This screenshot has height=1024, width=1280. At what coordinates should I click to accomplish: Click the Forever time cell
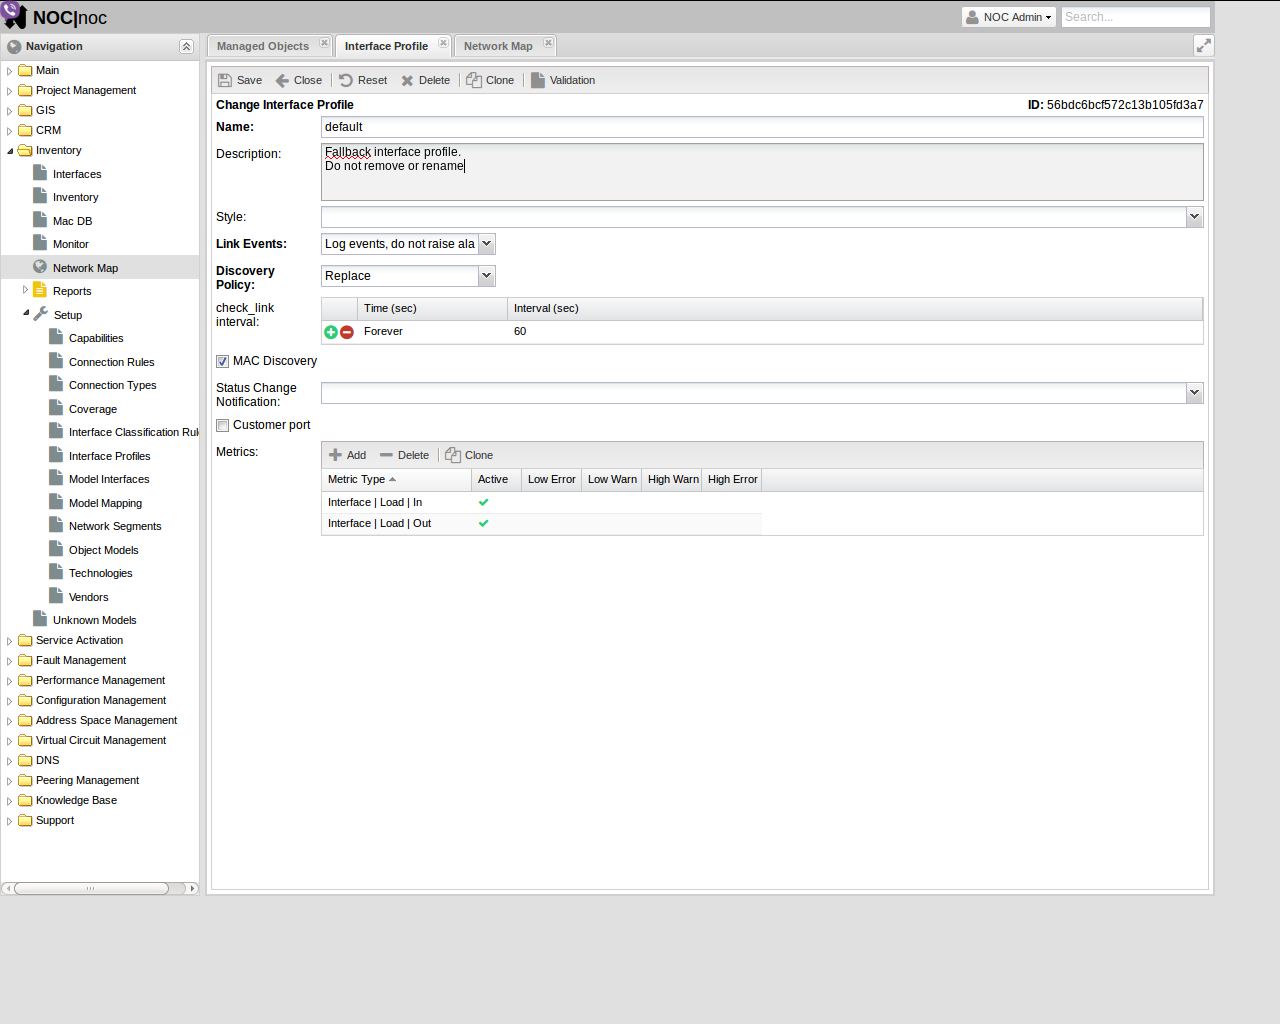[x=432, y=332]
